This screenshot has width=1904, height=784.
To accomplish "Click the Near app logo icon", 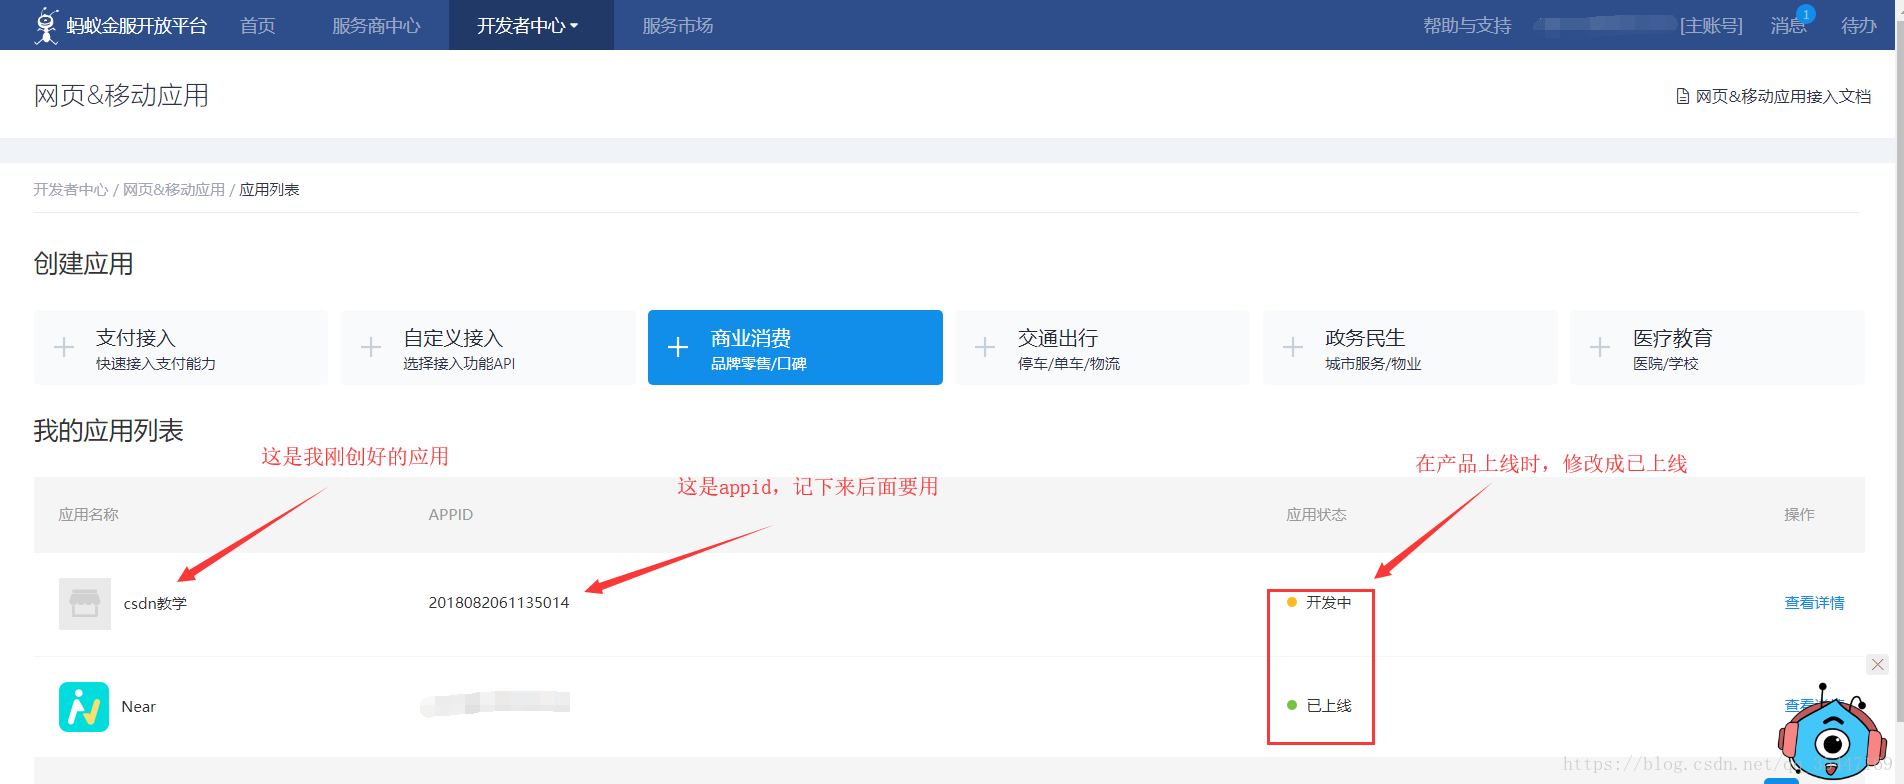I will 84,707.
